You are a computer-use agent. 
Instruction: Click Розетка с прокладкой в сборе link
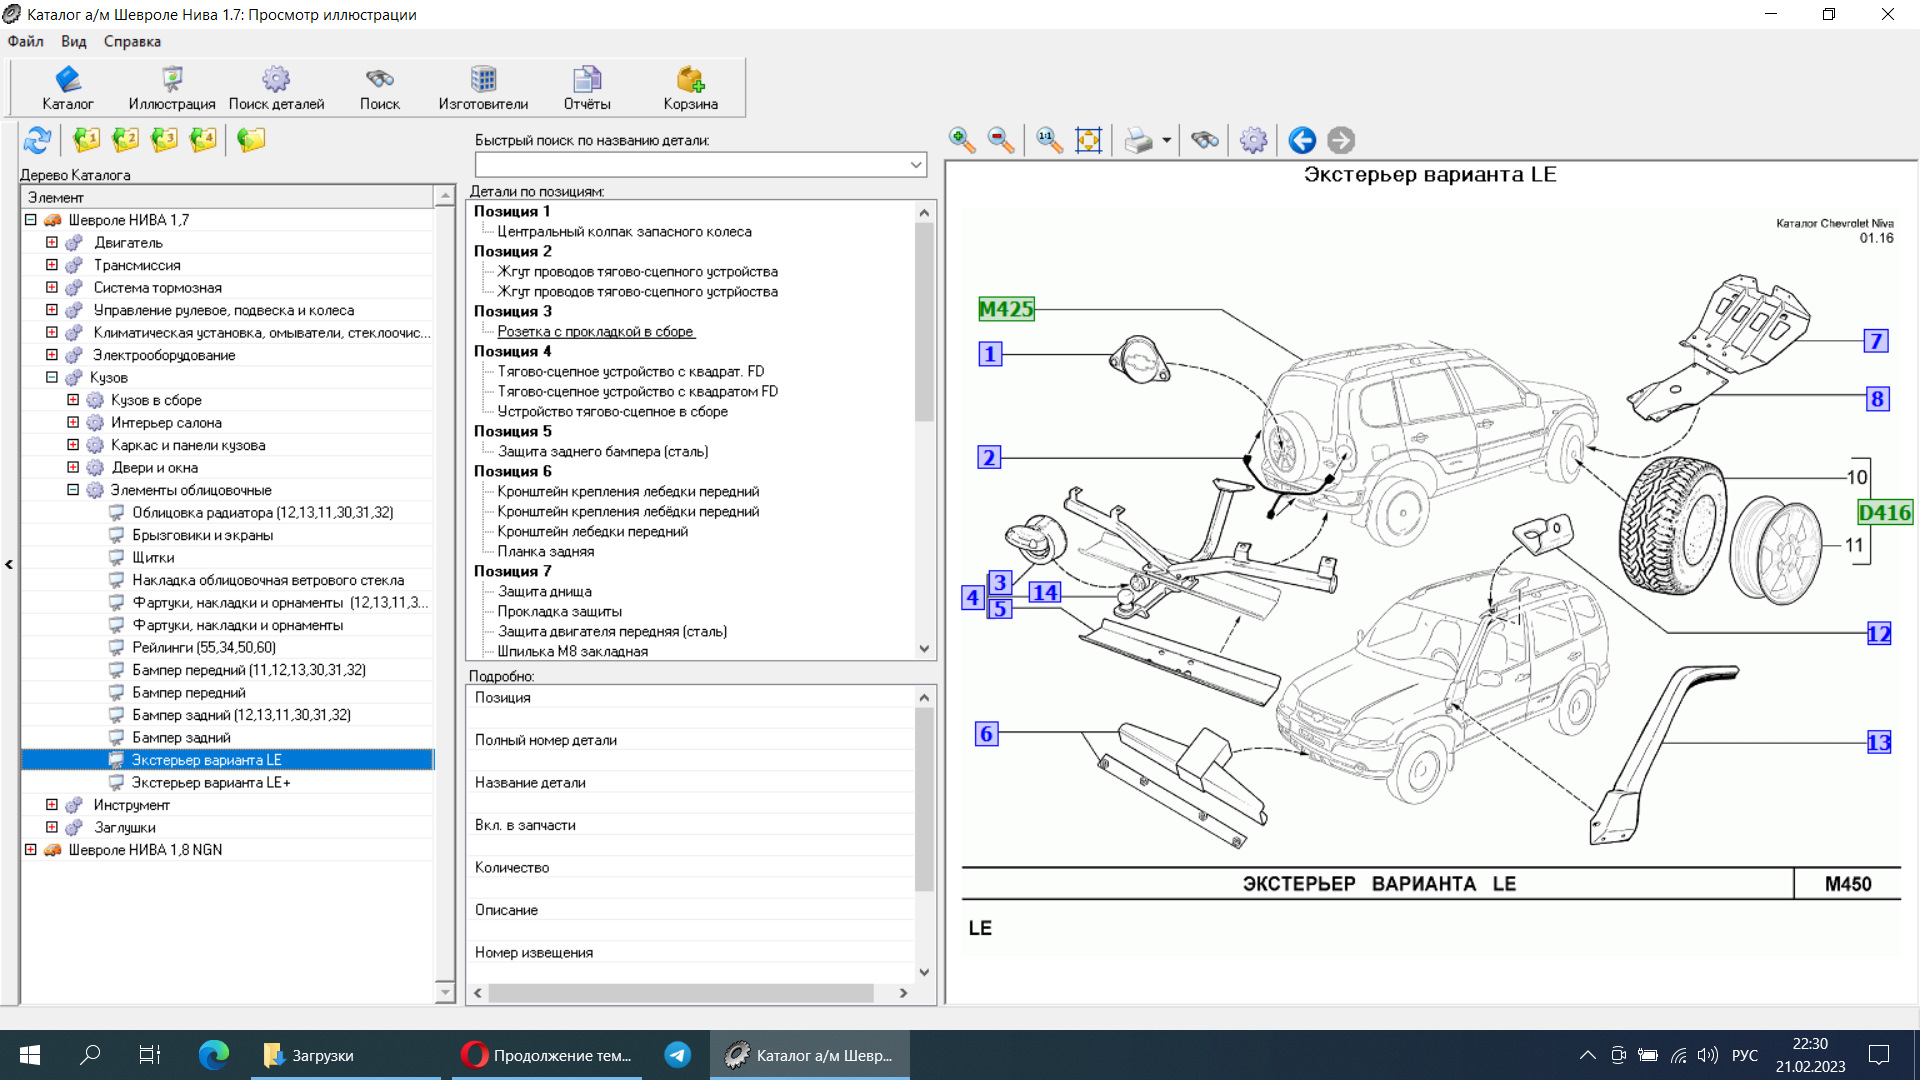click(x=595, y=332)
